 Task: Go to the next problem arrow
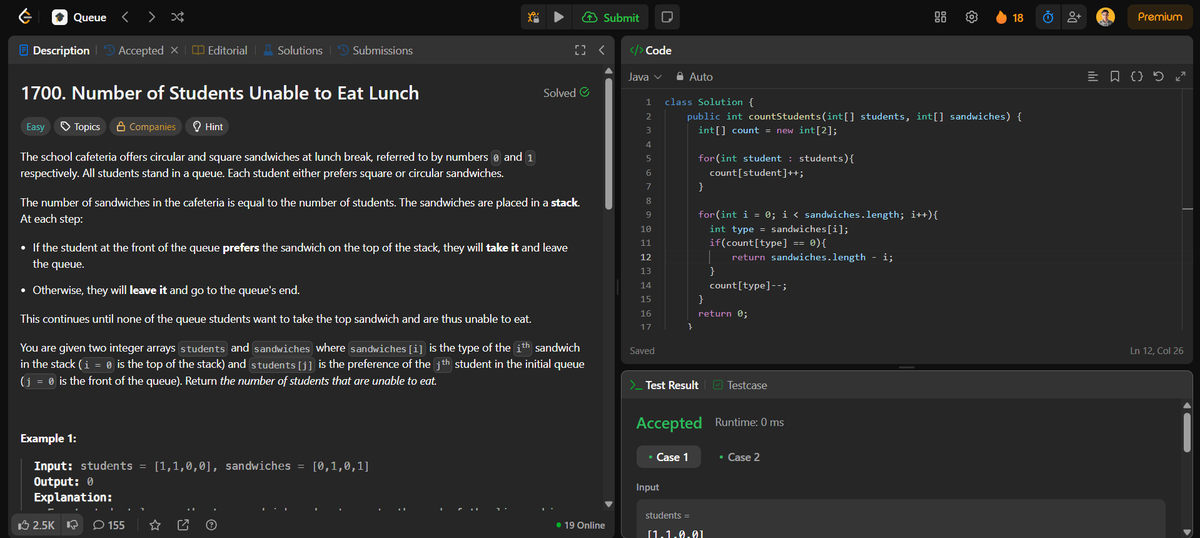point(152,17)
